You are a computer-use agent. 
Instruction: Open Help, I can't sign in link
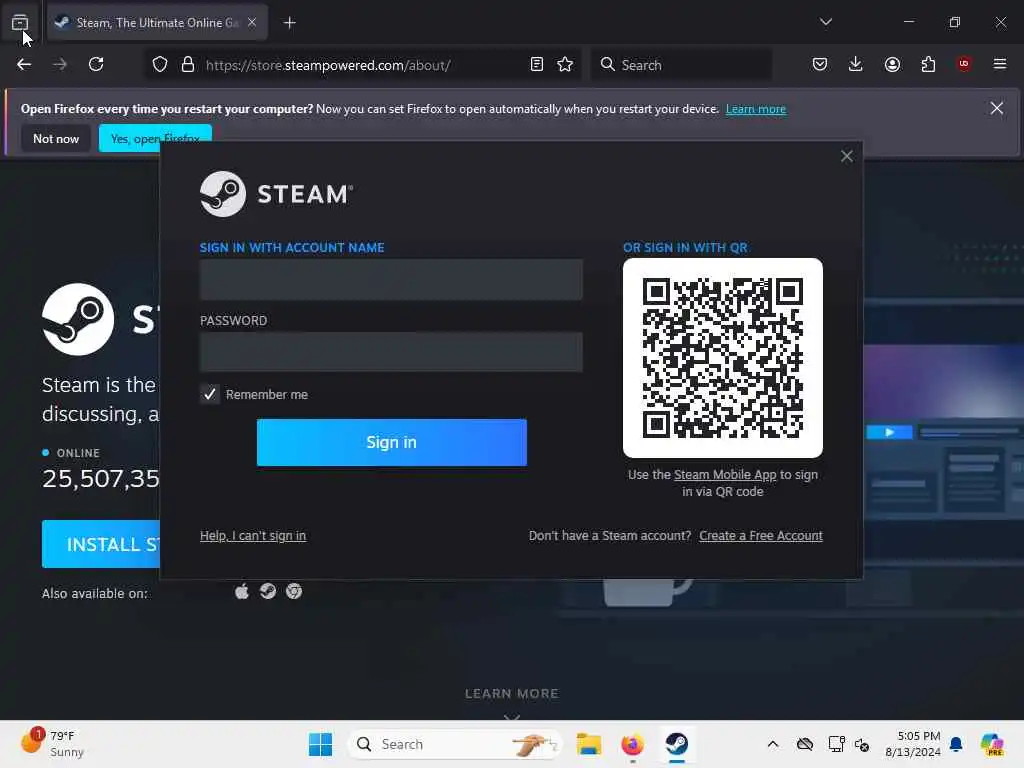[253, 536]
